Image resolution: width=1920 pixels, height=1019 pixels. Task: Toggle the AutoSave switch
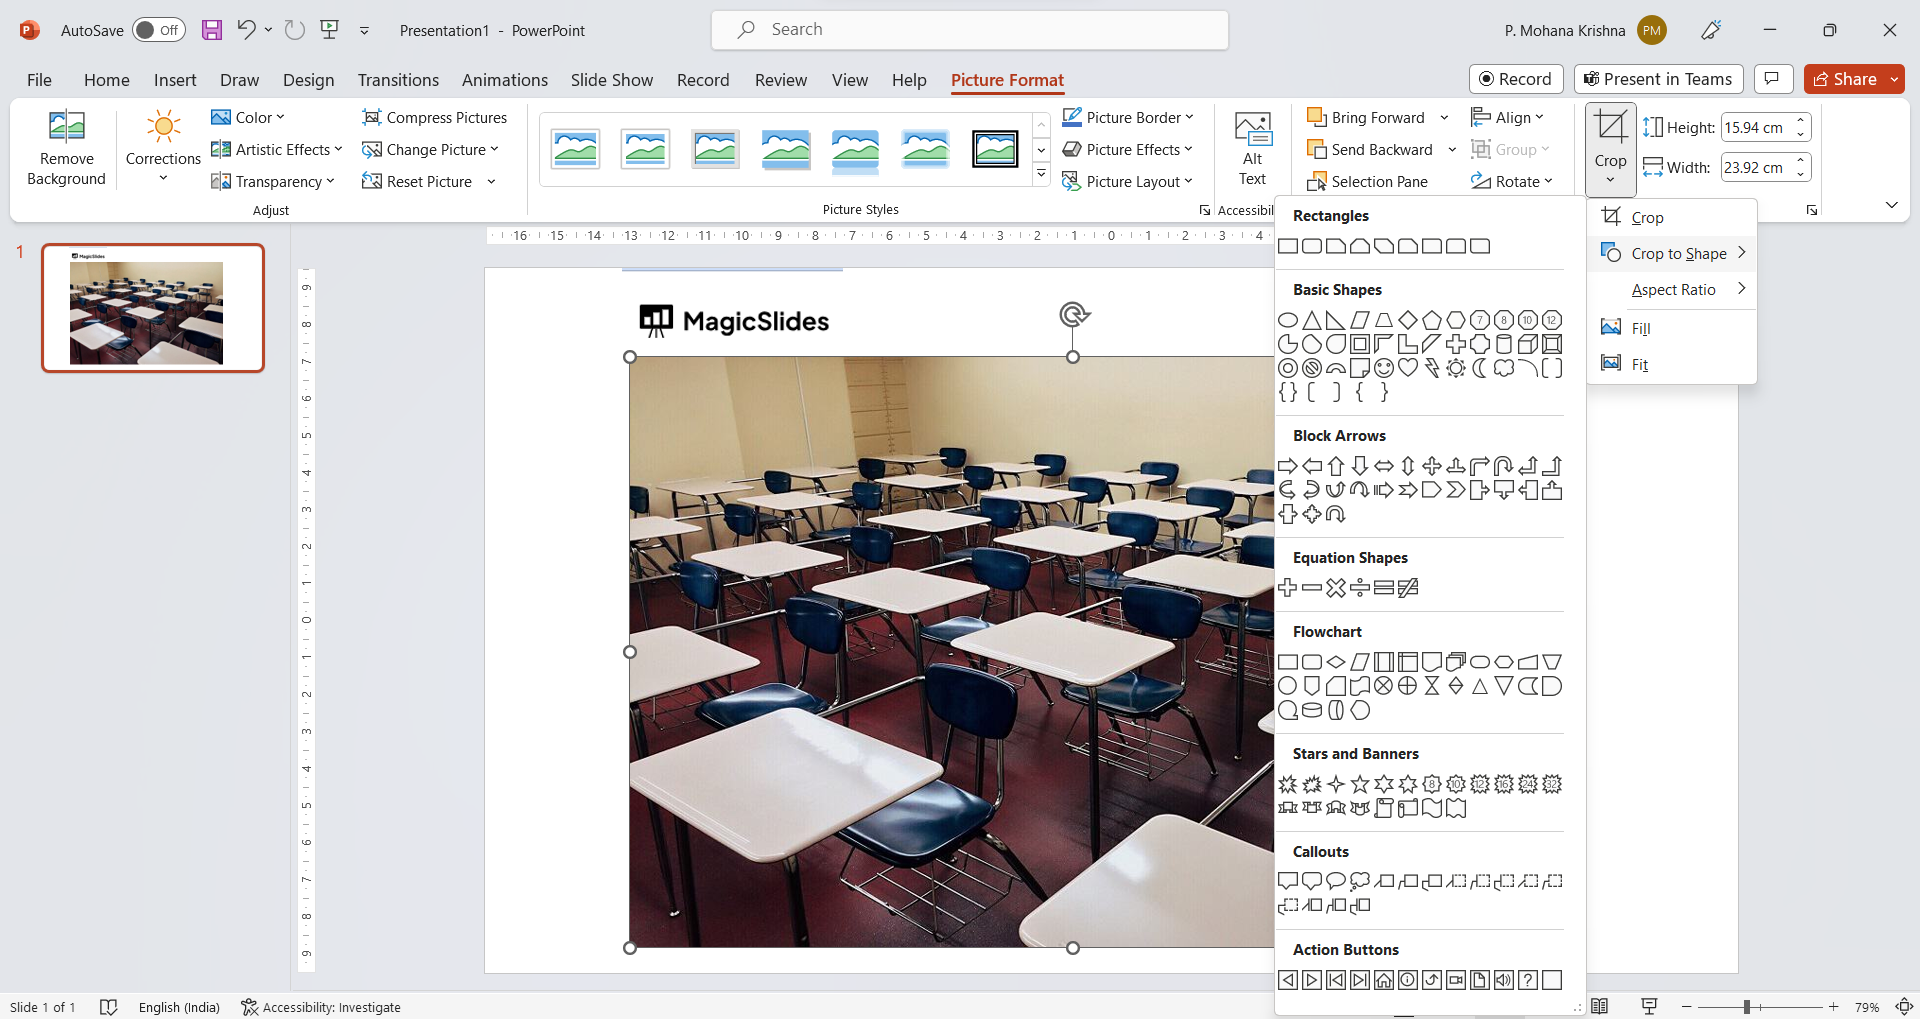point(158,30)
